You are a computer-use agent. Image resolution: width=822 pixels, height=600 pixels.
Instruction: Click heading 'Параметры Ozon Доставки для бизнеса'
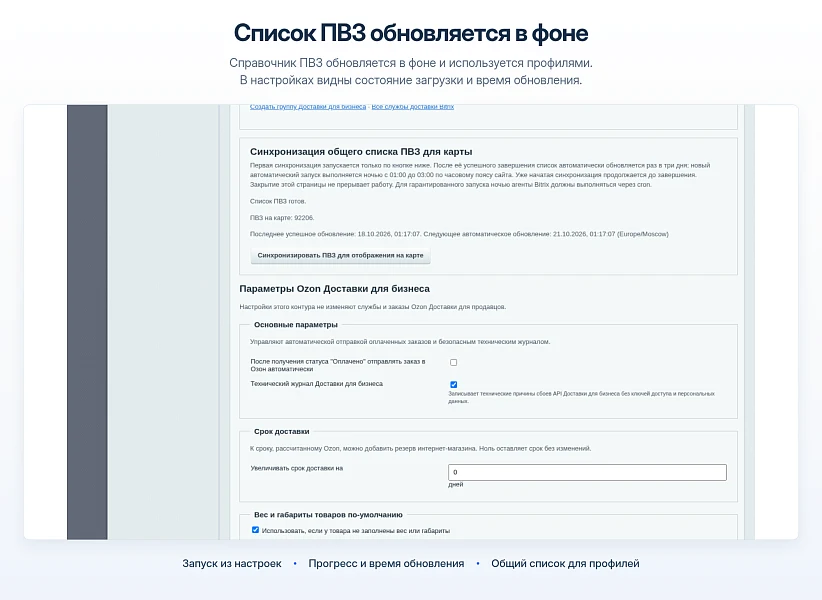tap(334, 289)
